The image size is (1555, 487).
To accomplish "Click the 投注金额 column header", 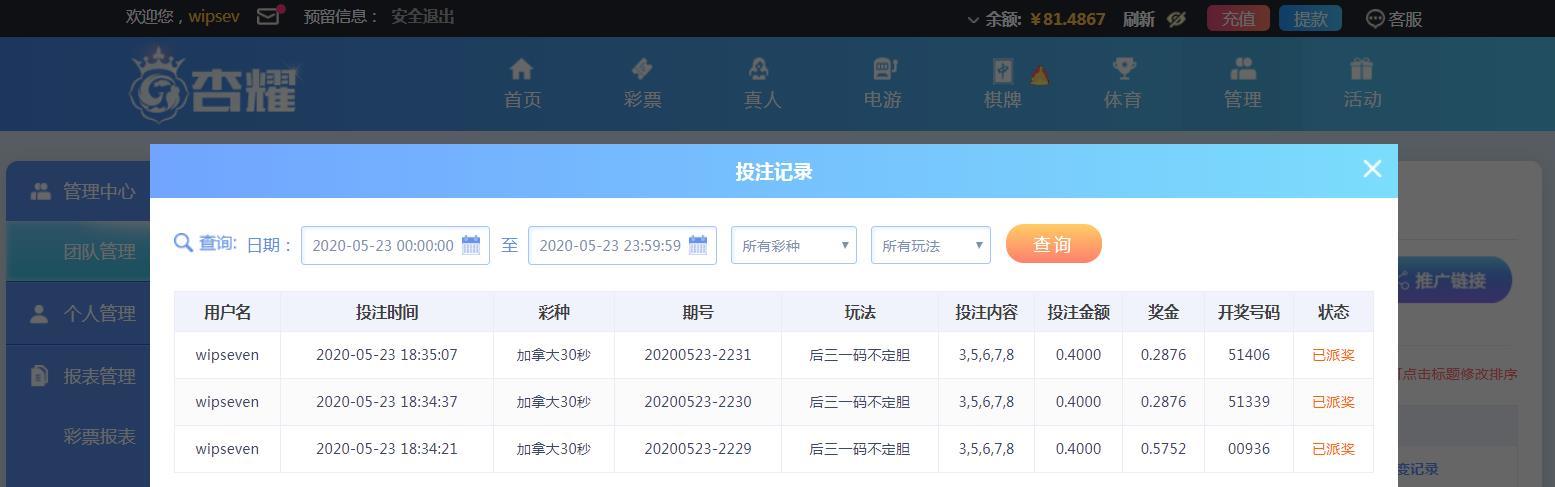I will (x=1079, y=312).
